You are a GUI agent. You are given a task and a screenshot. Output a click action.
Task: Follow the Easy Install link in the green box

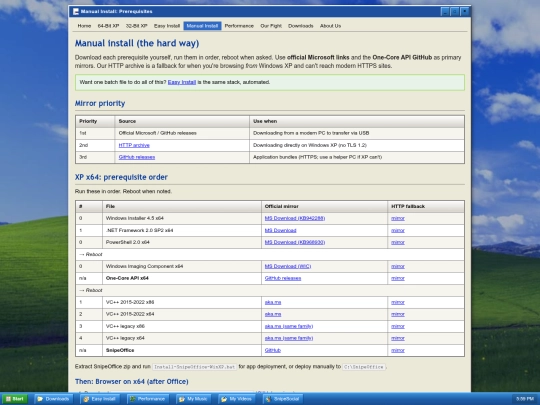point(182,82)
